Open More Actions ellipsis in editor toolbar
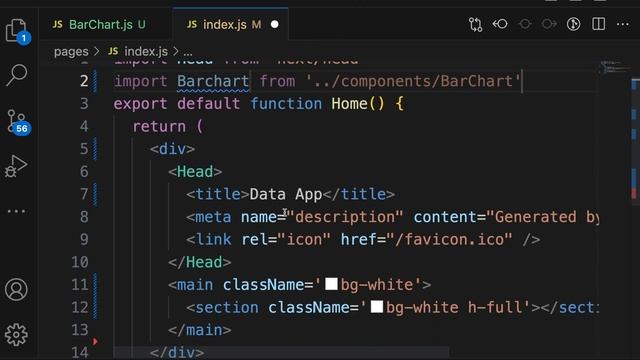 point(623,24)
